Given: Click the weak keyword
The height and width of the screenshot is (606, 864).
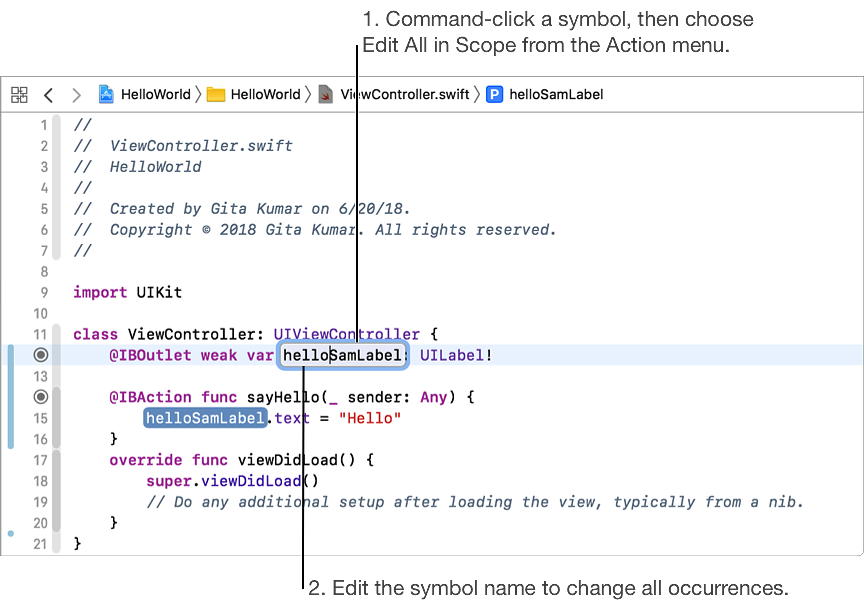Looking at the screenshot, I should 219,355.
